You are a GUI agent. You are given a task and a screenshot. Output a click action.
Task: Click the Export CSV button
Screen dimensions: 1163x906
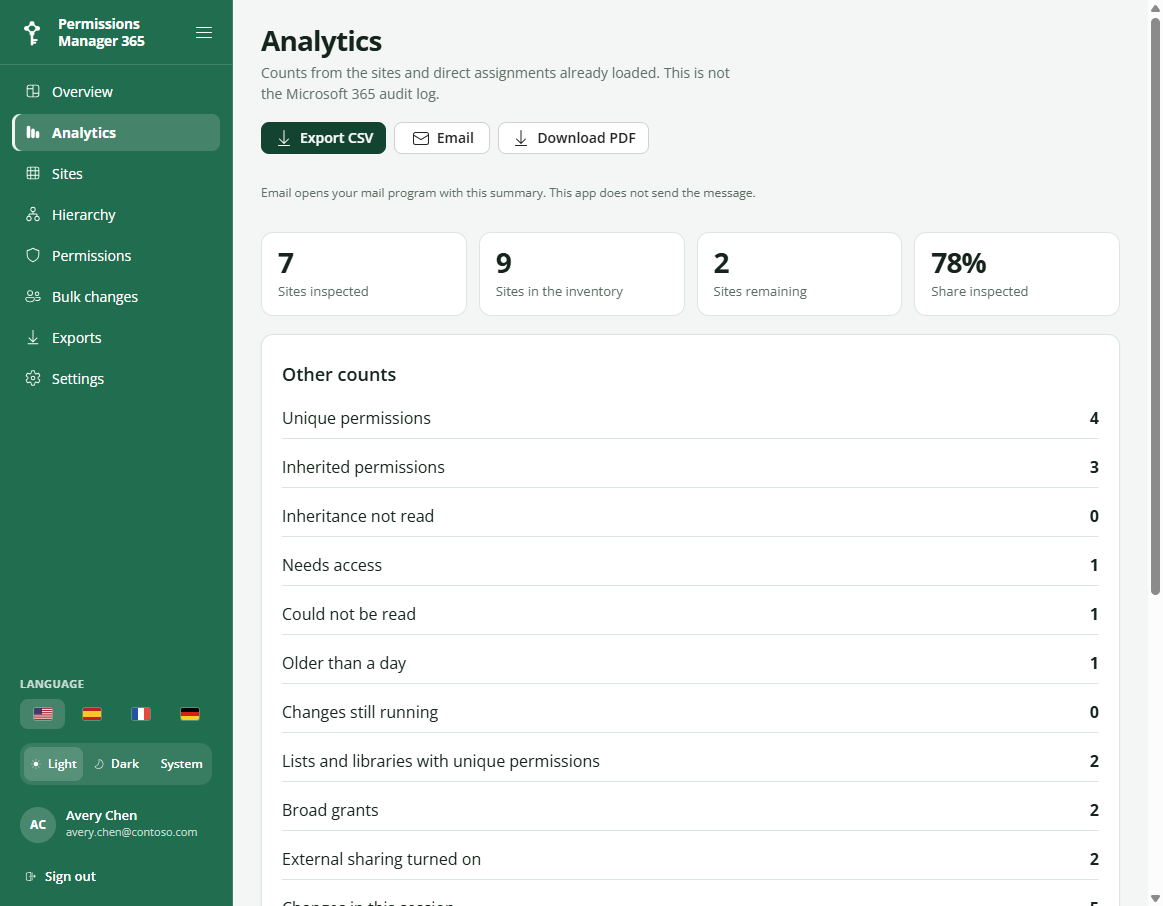[323, 138]
